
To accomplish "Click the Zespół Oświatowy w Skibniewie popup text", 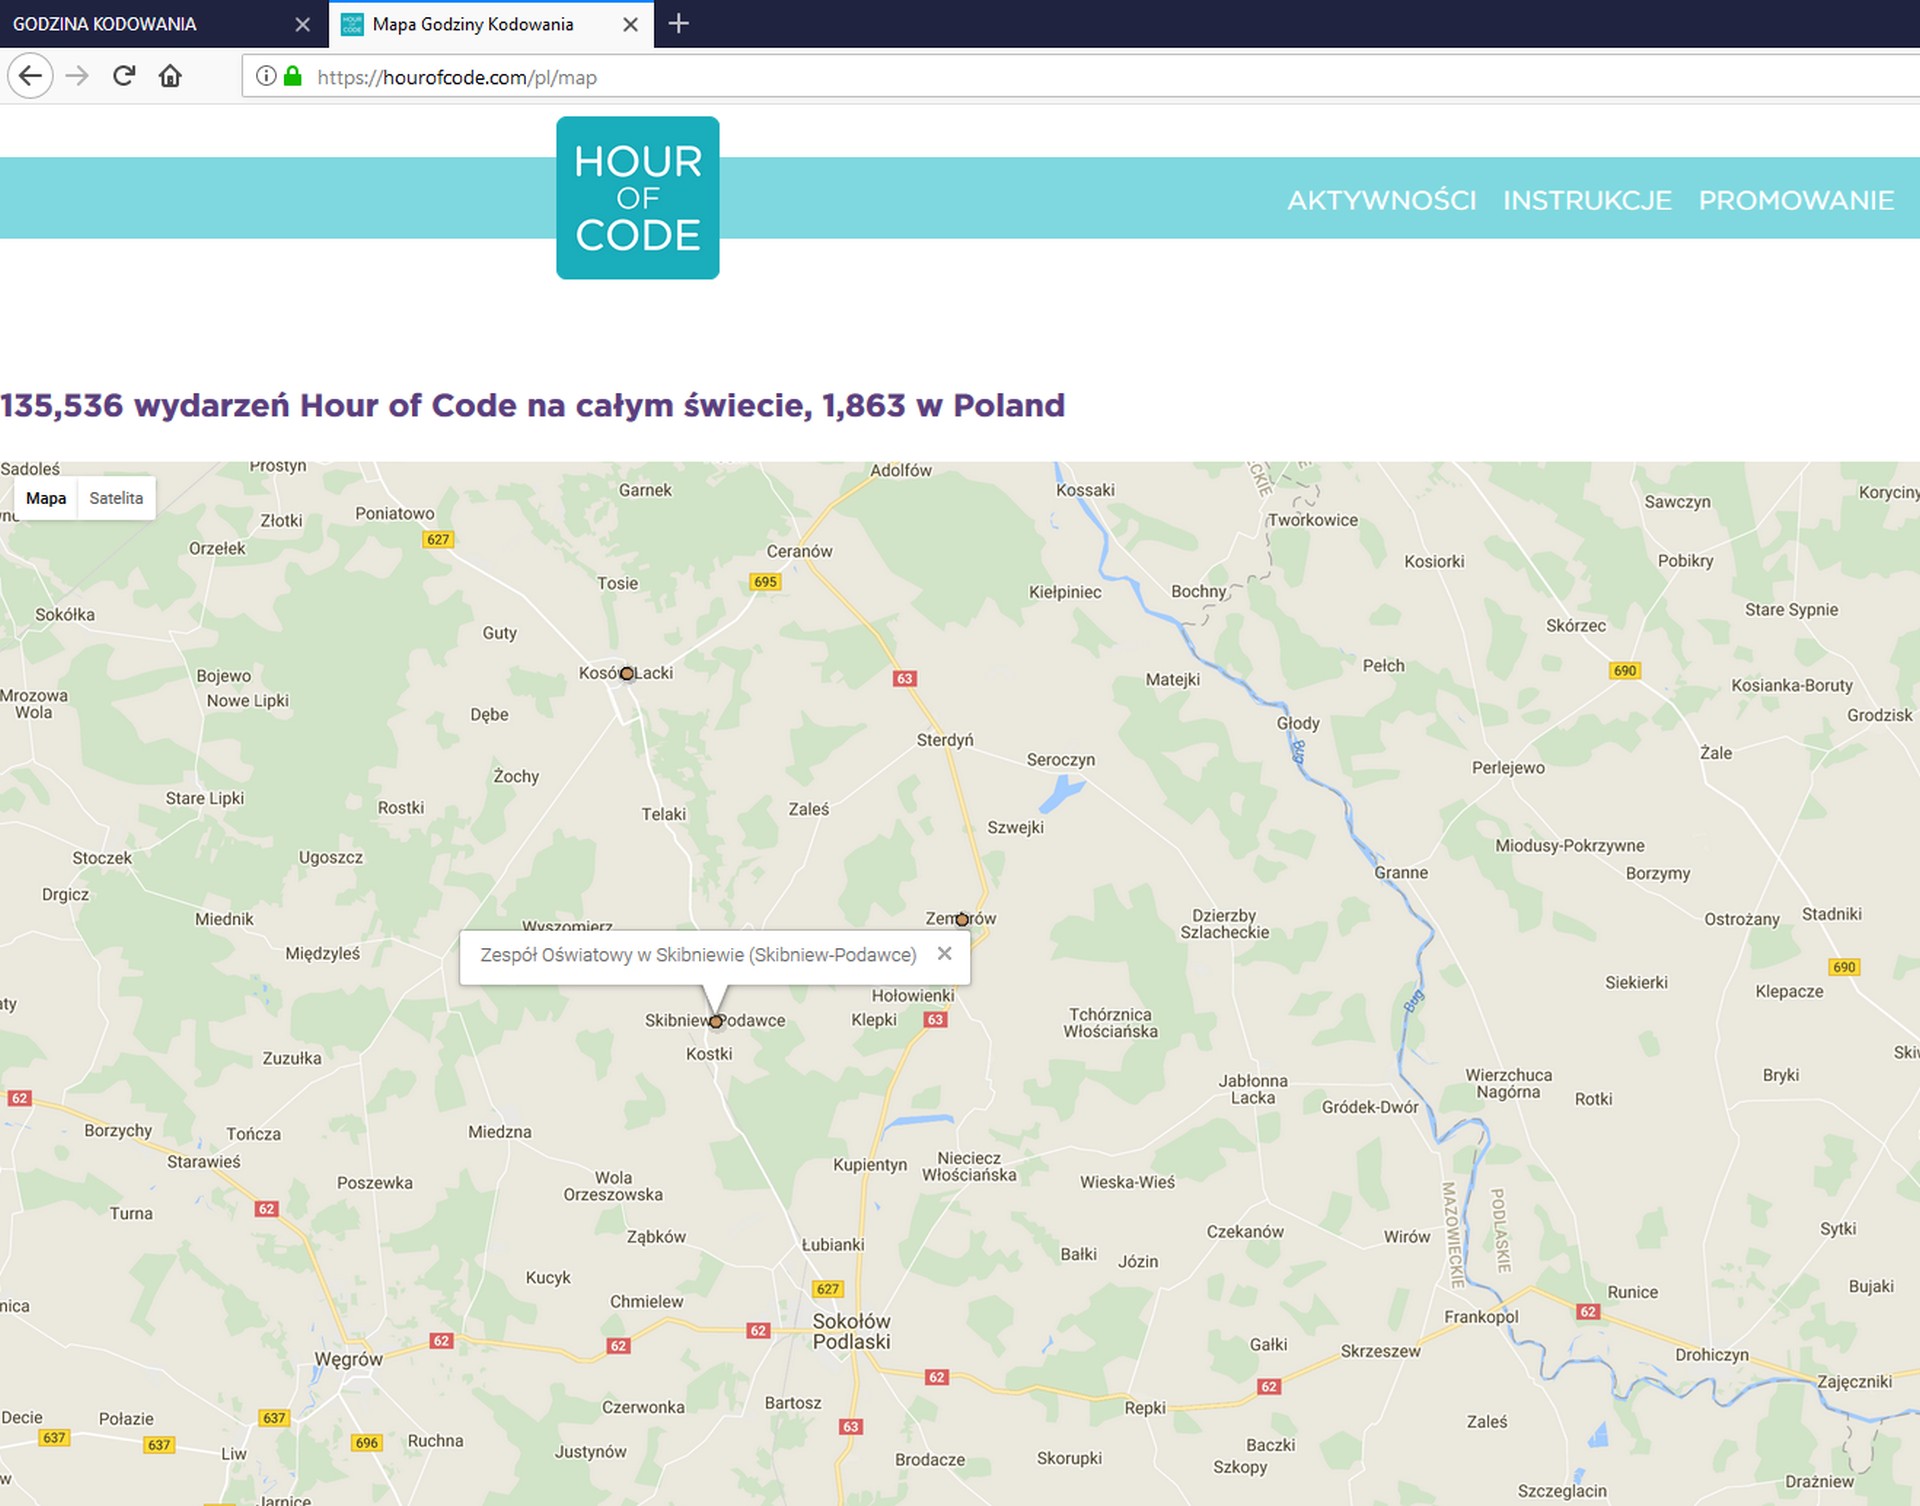I will pos(698,955).
